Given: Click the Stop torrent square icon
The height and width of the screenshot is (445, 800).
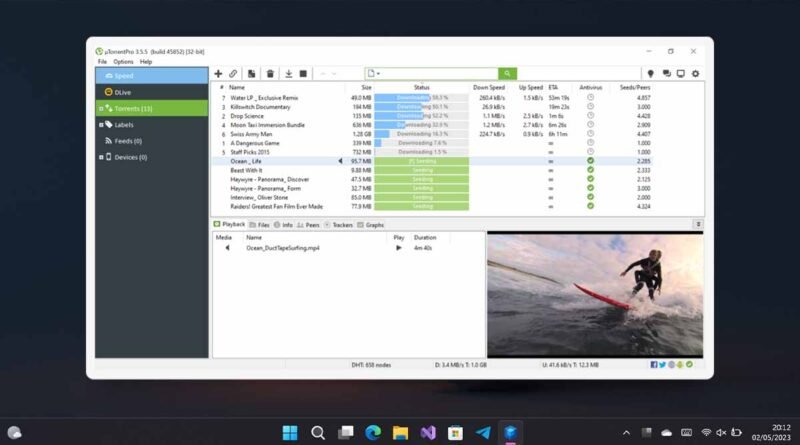Looking at the screenshot, I should tap(303, 73).
